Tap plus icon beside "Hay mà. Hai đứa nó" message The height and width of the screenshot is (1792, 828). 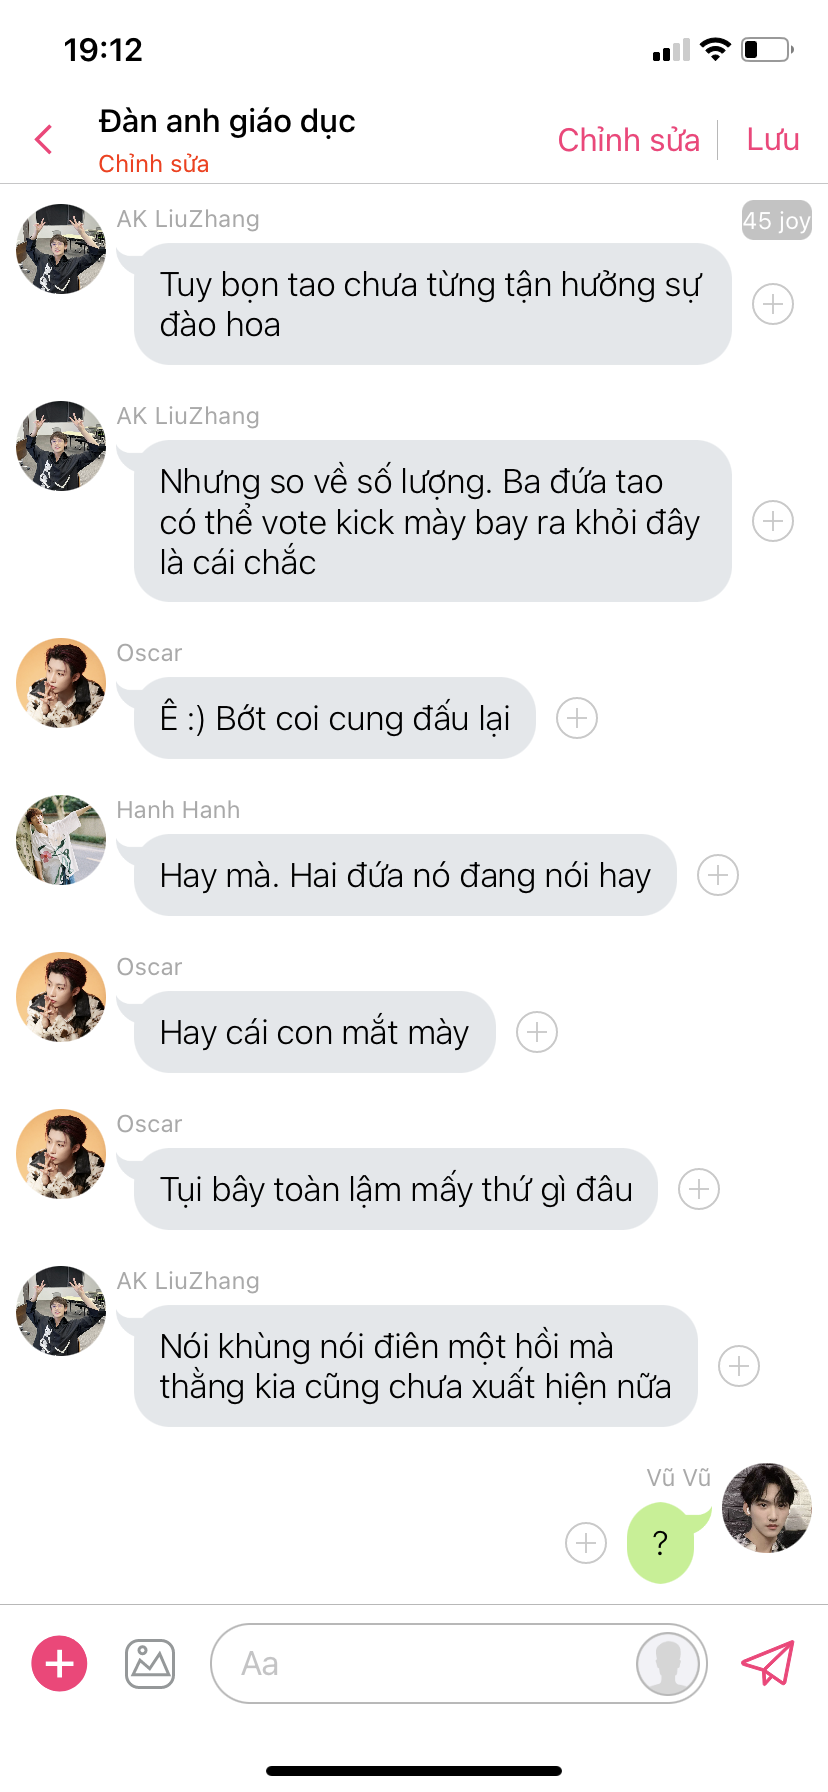pos(718,875)
